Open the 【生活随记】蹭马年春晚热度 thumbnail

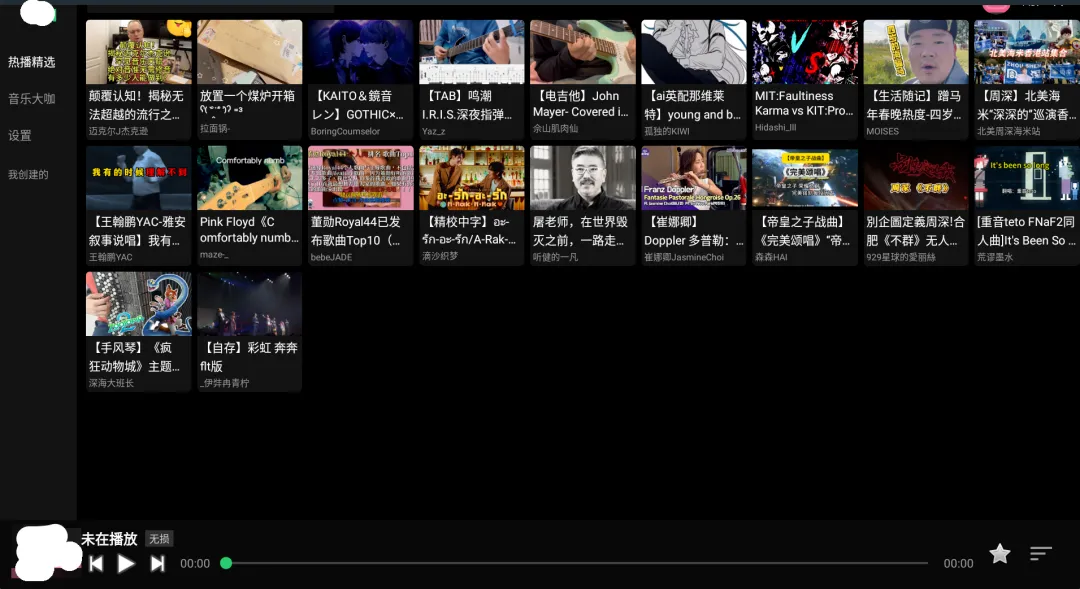coord(916,52)
